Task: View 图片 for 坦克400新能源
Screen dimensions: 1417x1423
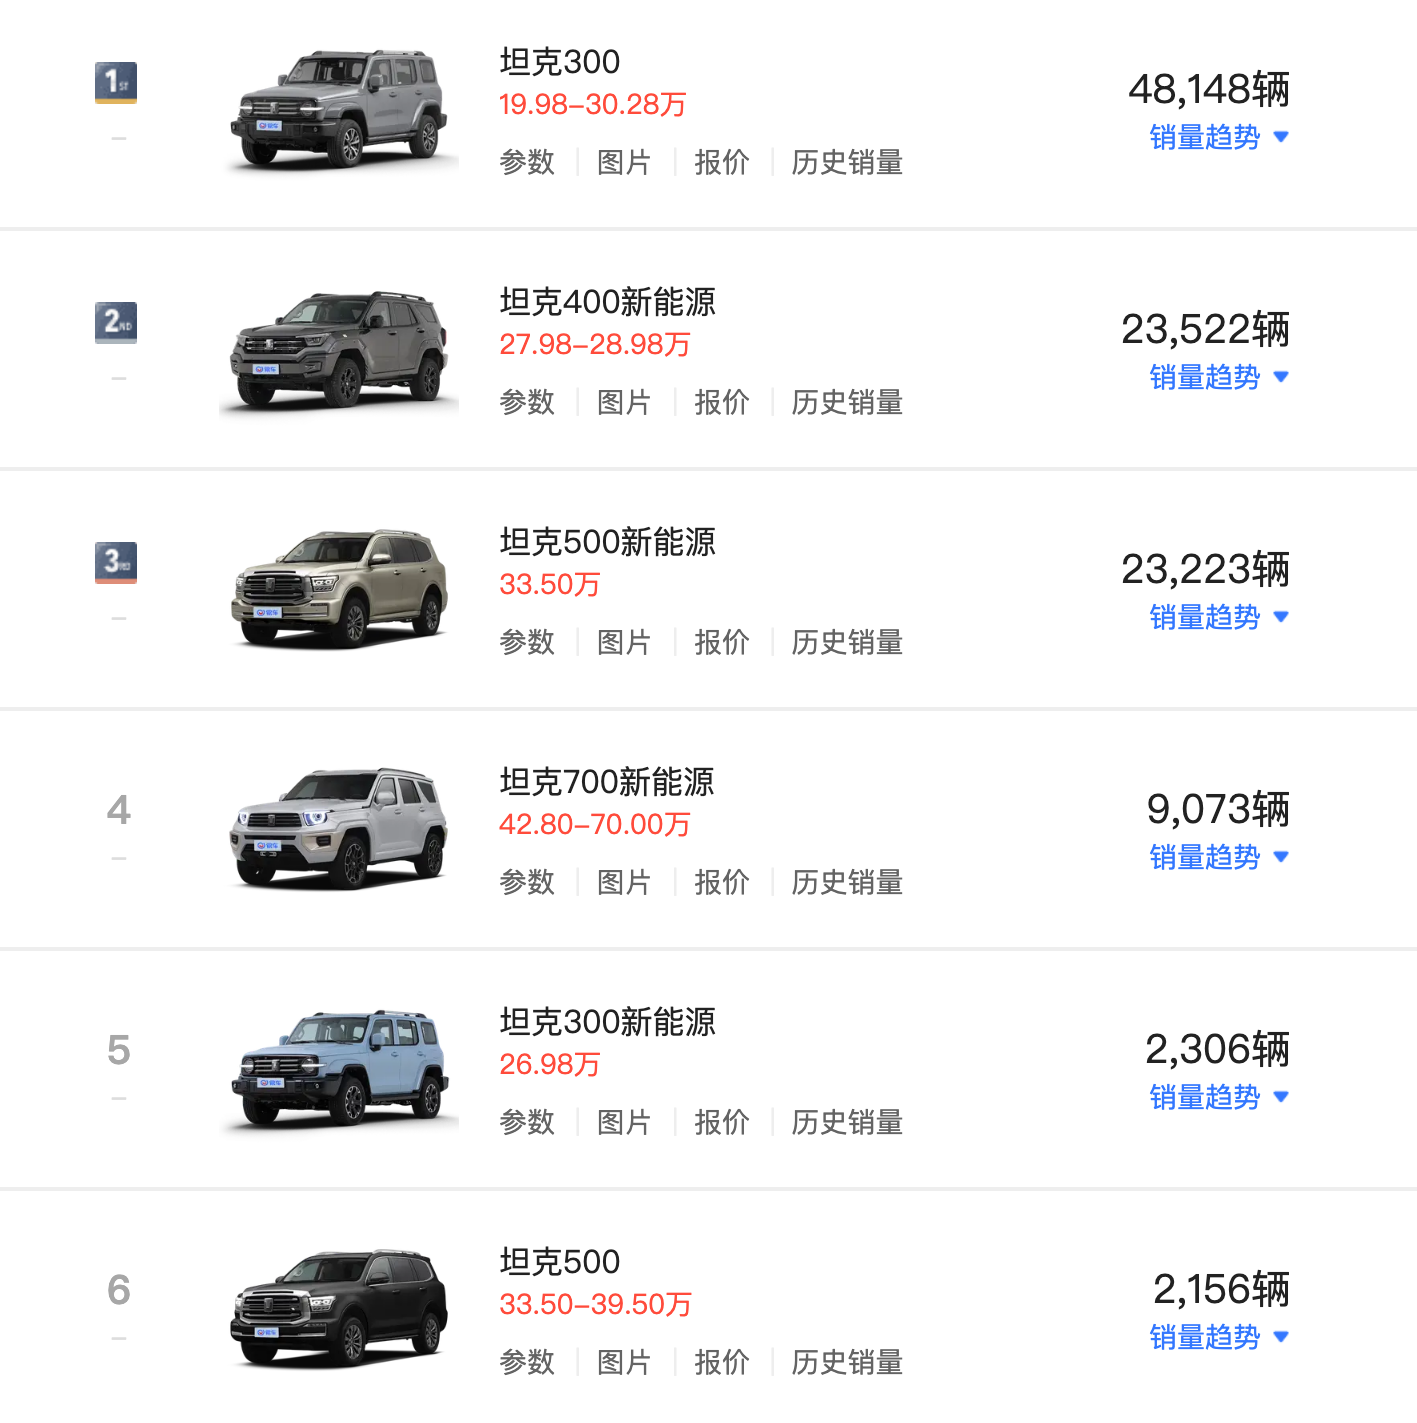Action: 624,402
